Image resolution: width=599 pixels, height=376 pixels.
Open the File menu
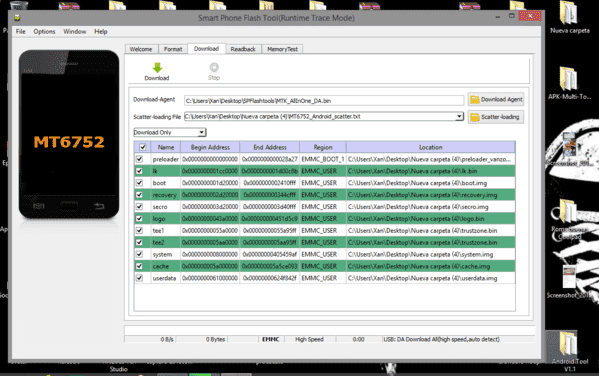point(21,31)
